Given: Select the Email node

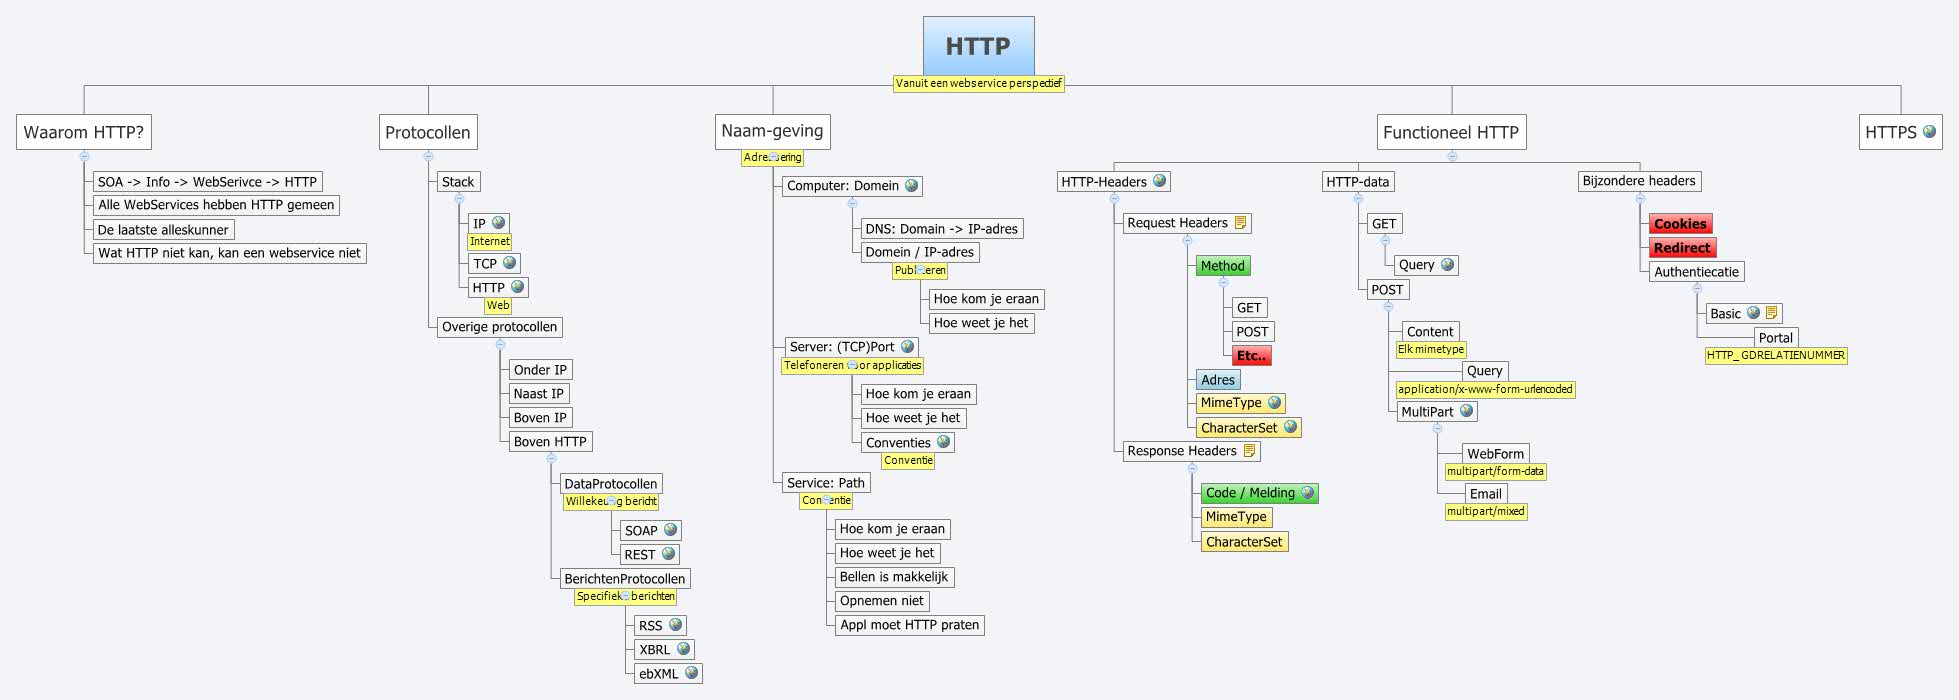Looking at the screenshot, I should click(1486, 493).
